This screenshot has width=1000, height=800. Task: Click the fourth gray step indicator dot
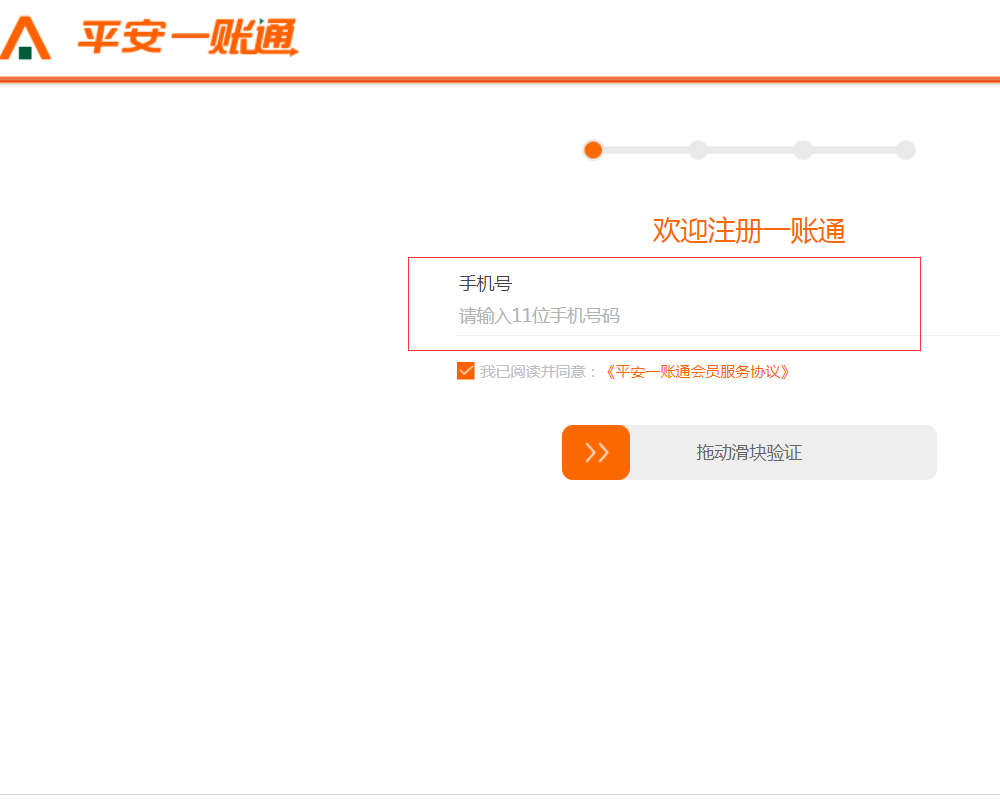[x=905, y=150]
